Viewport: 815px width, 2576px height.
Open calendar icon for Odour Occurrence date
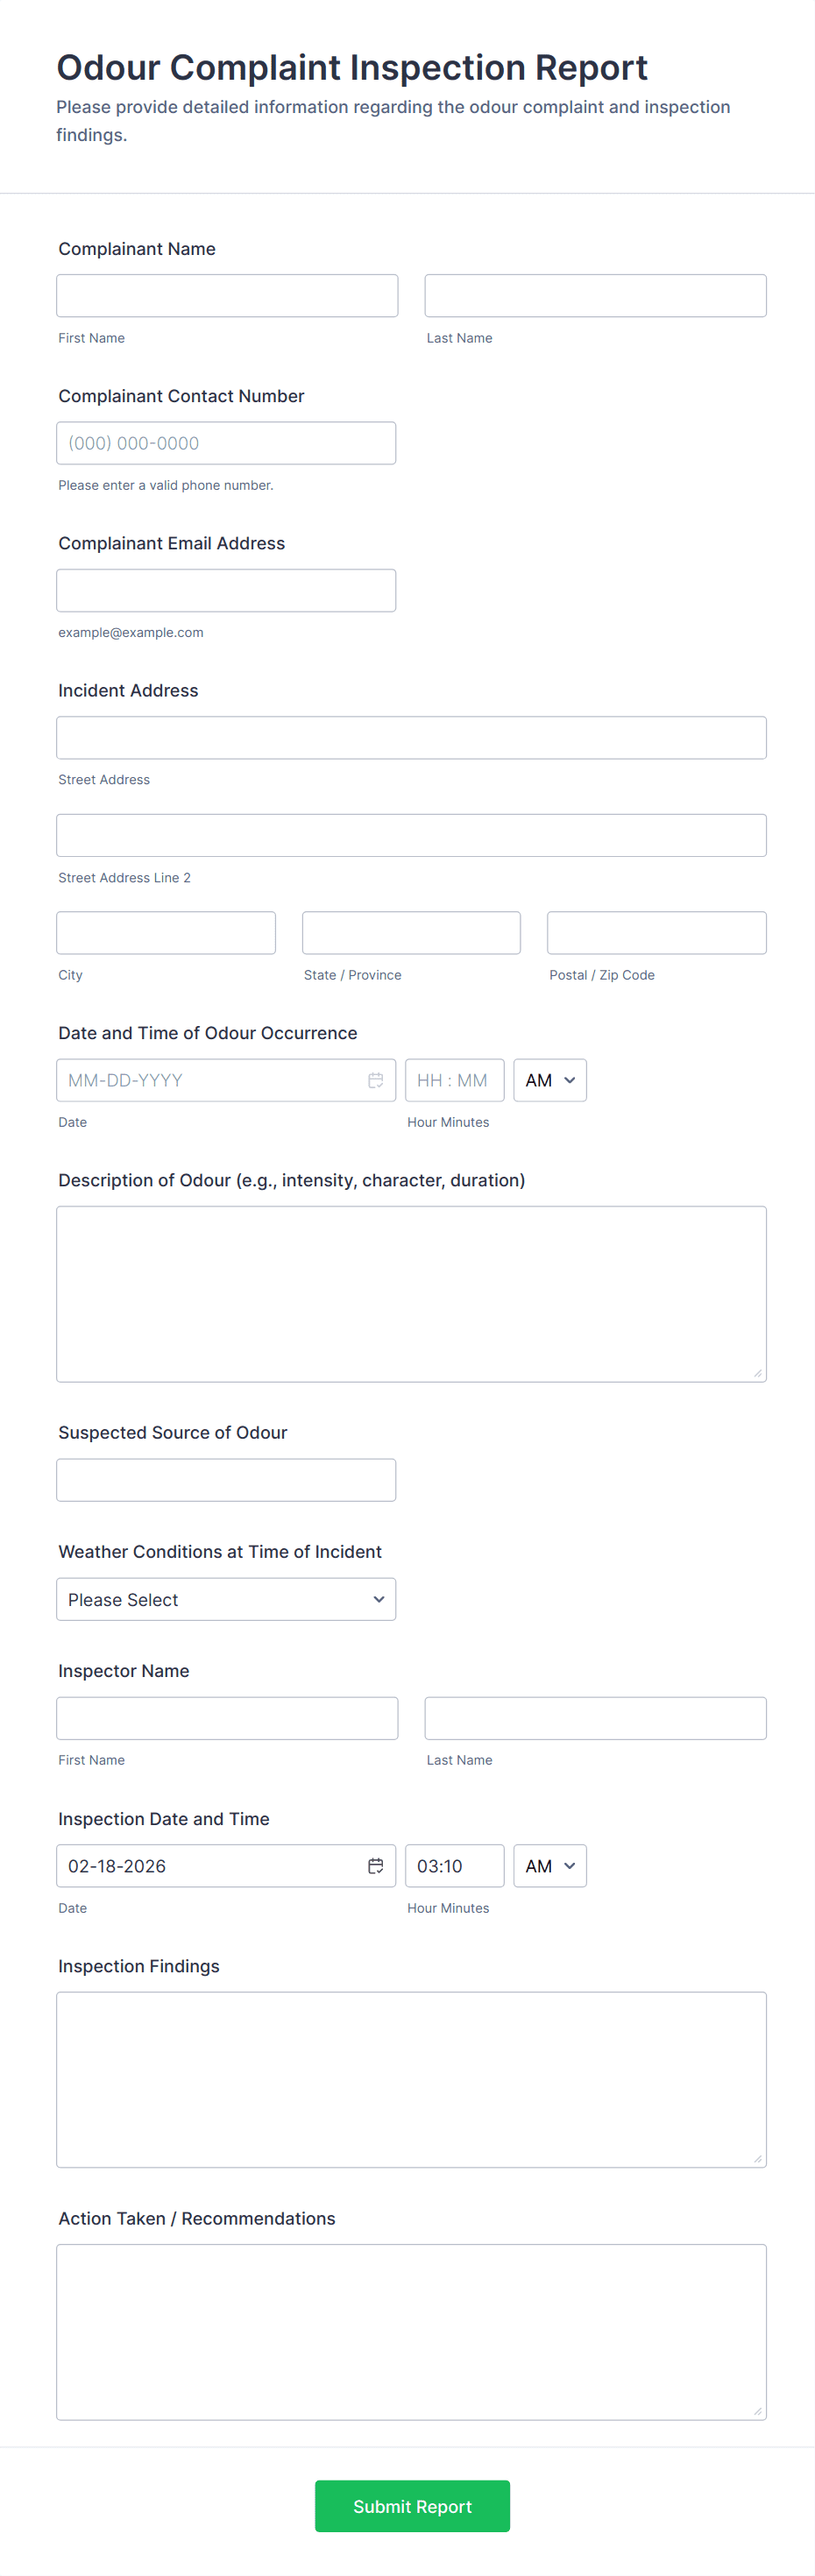coord(375,1080)
